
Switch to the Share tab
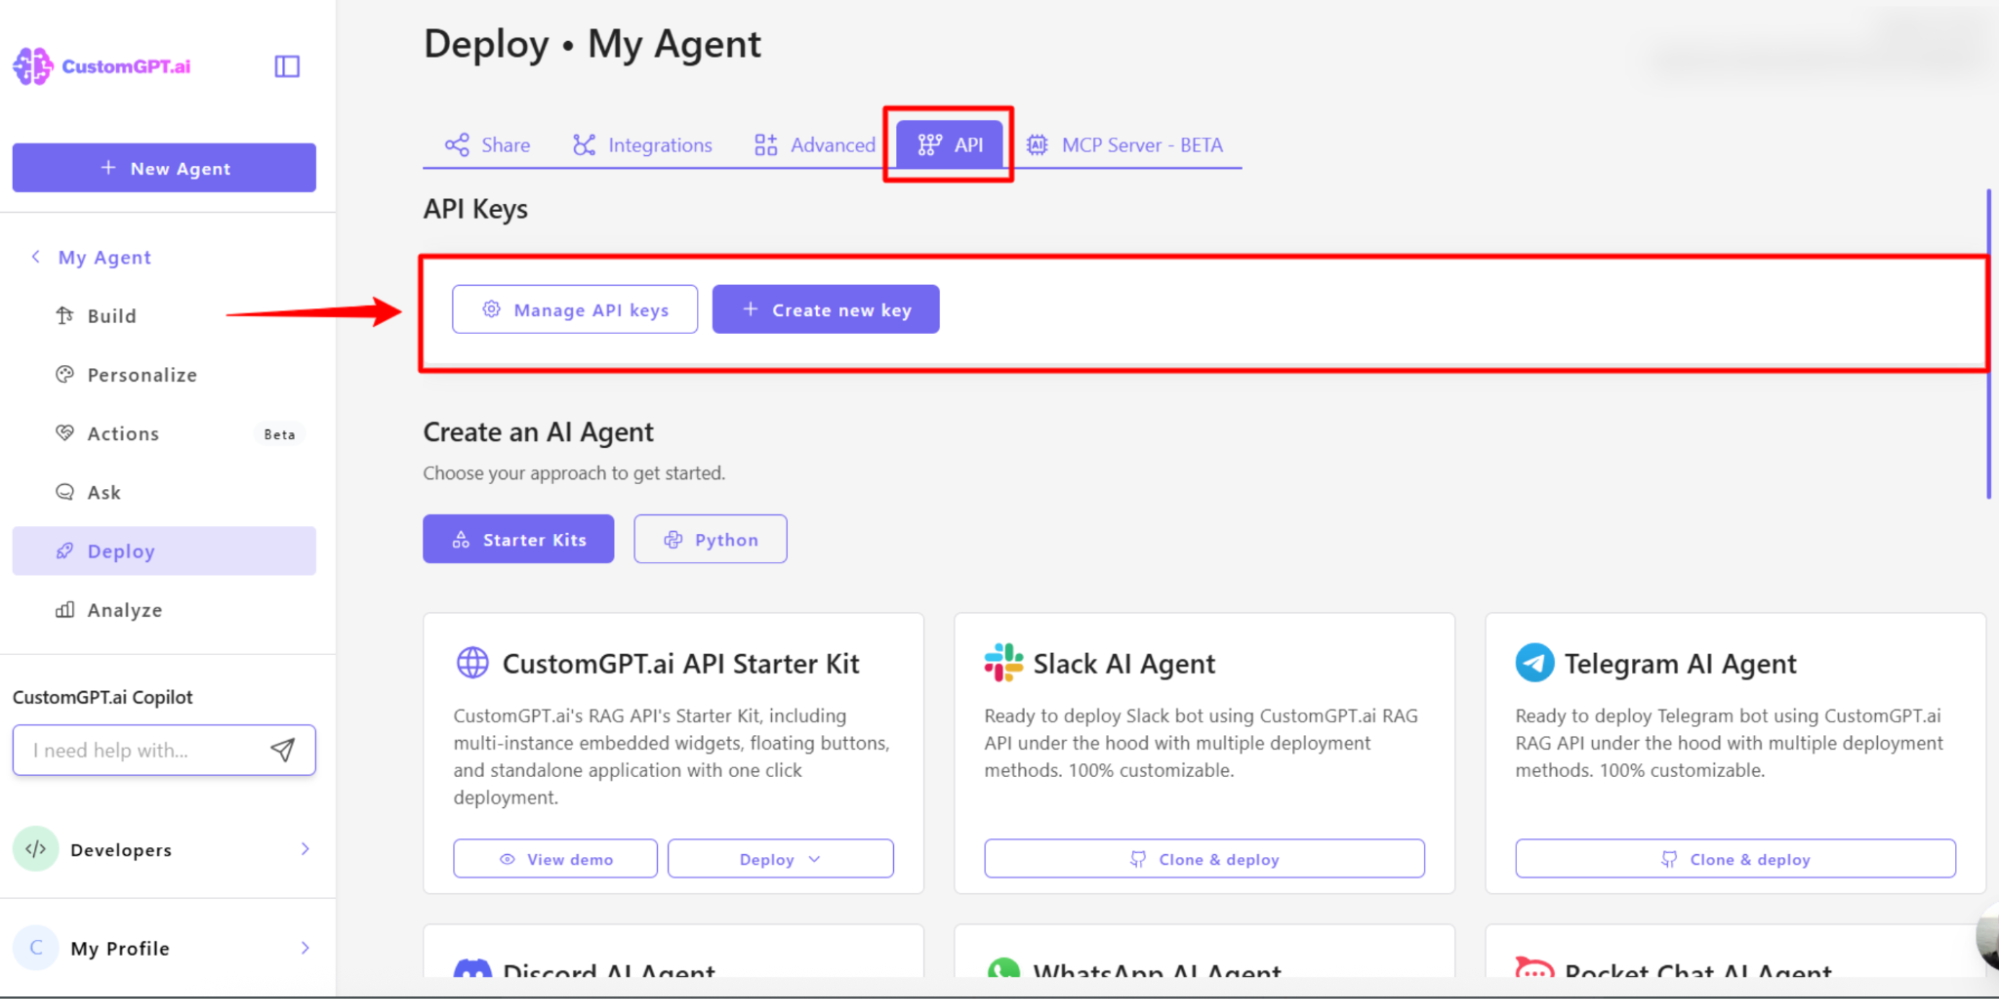pos(488,145)
